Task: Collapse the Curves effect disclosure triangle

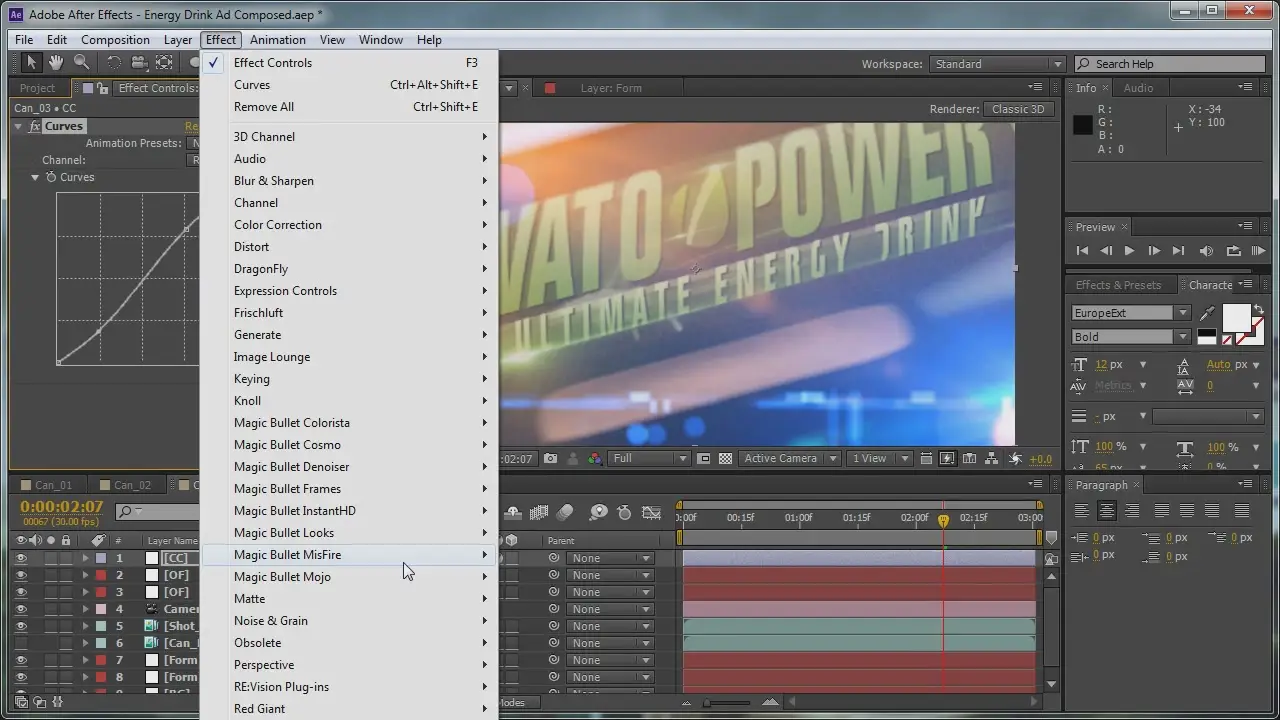Action: [x=18, y=127]
